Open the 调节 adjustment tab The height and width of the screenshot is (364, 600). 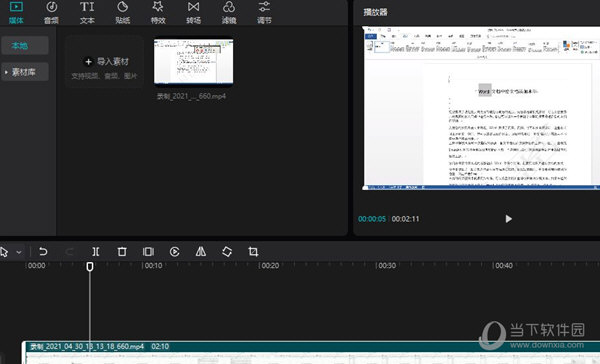(264, 13)
